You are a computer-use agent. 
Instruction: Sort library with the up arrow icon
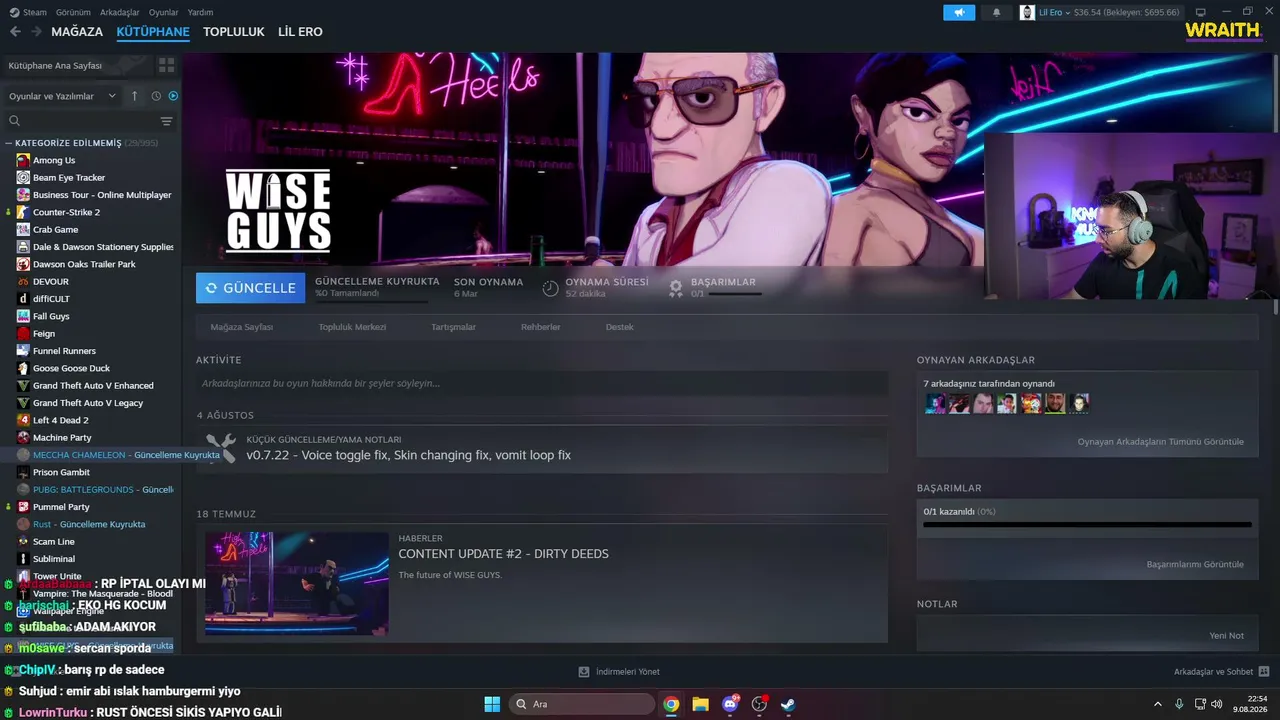tap(135, 96)
